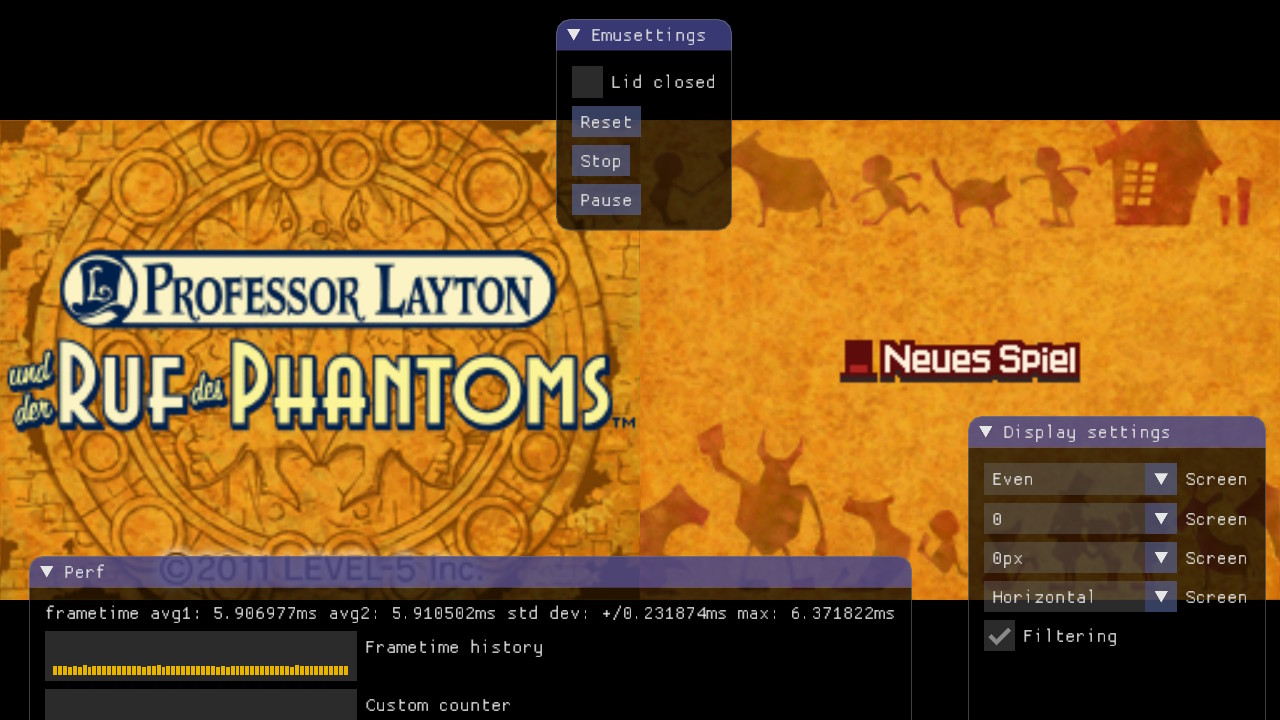Screen dimensions: 1280x720
Task: Click the Emusettings title text
Action: [x=648, y=35]
